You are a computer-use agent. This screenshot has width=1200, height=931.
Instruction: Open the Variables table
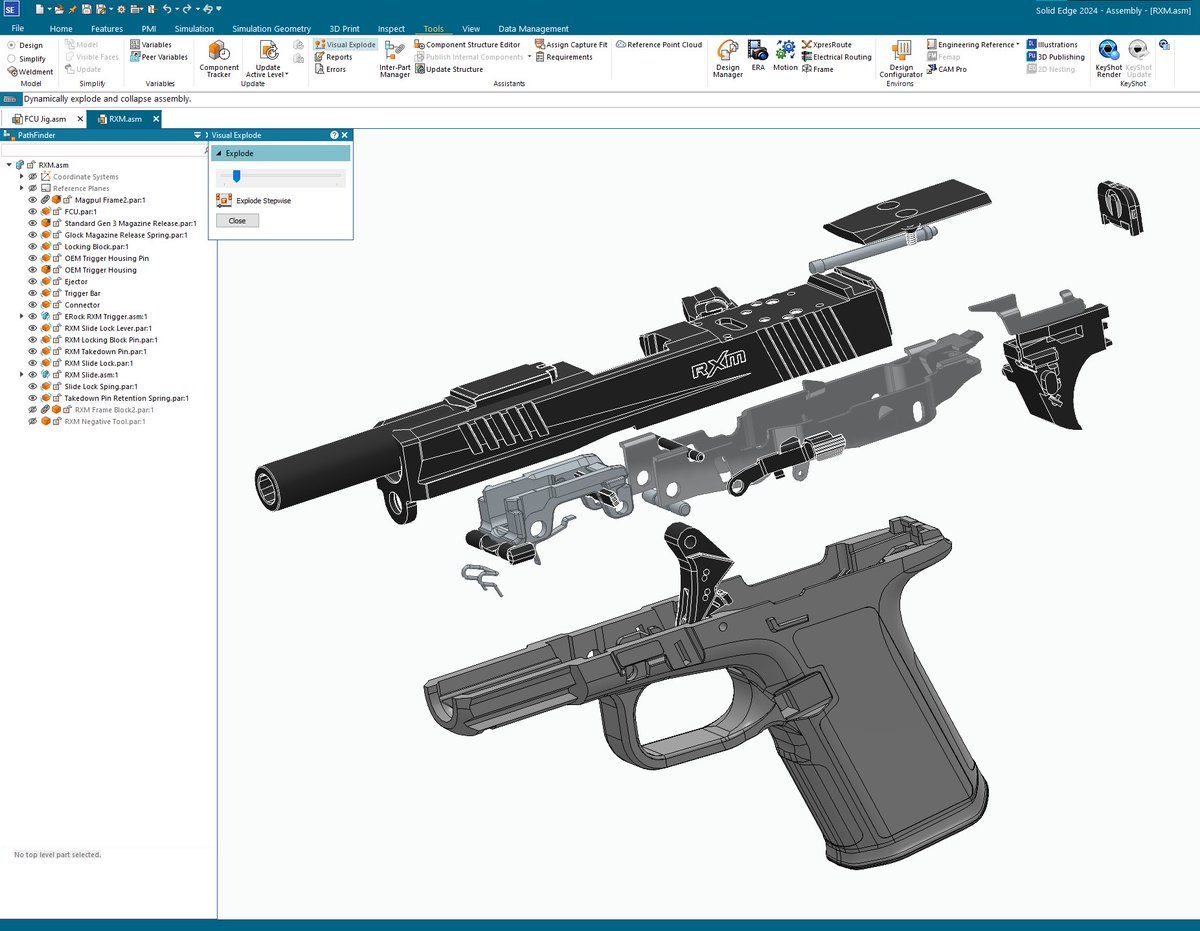click(151, 45)
